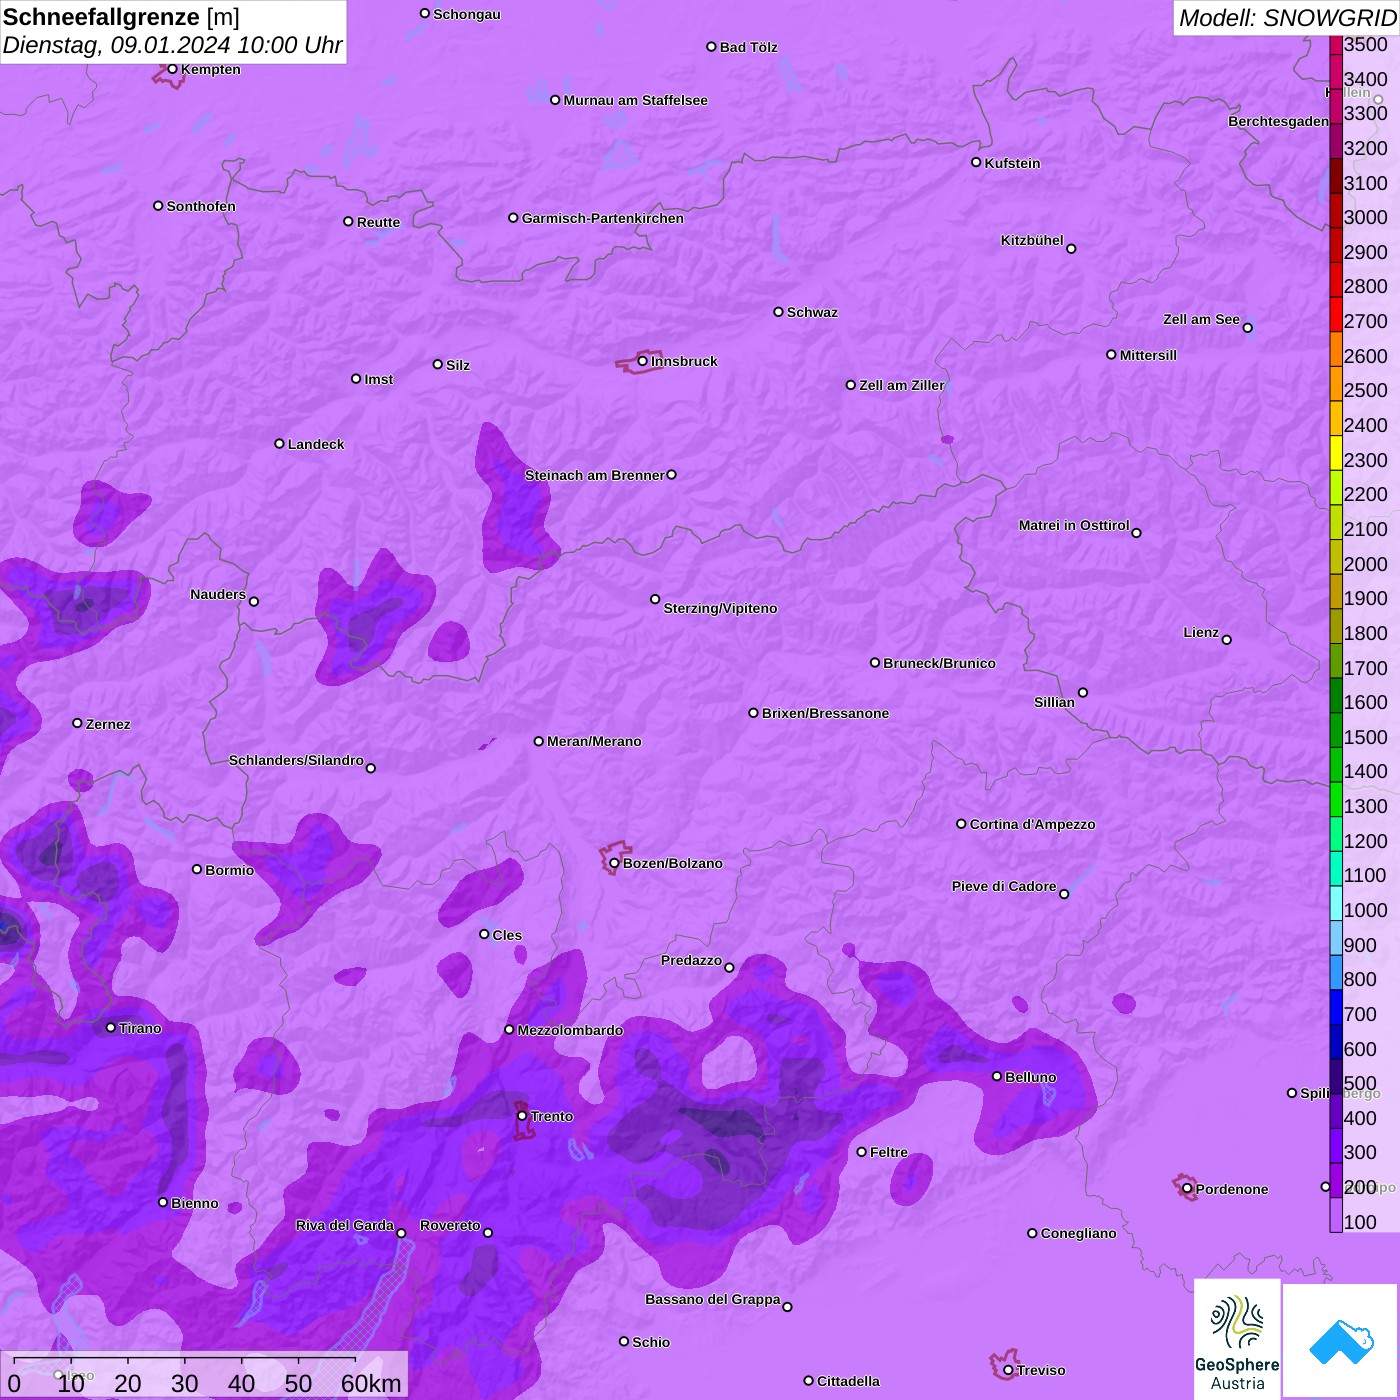The height and width of the screenshot is (1400, 1400).
Task: Click the 'Zell am Ziller' label
Action: [x=902, y=385]
